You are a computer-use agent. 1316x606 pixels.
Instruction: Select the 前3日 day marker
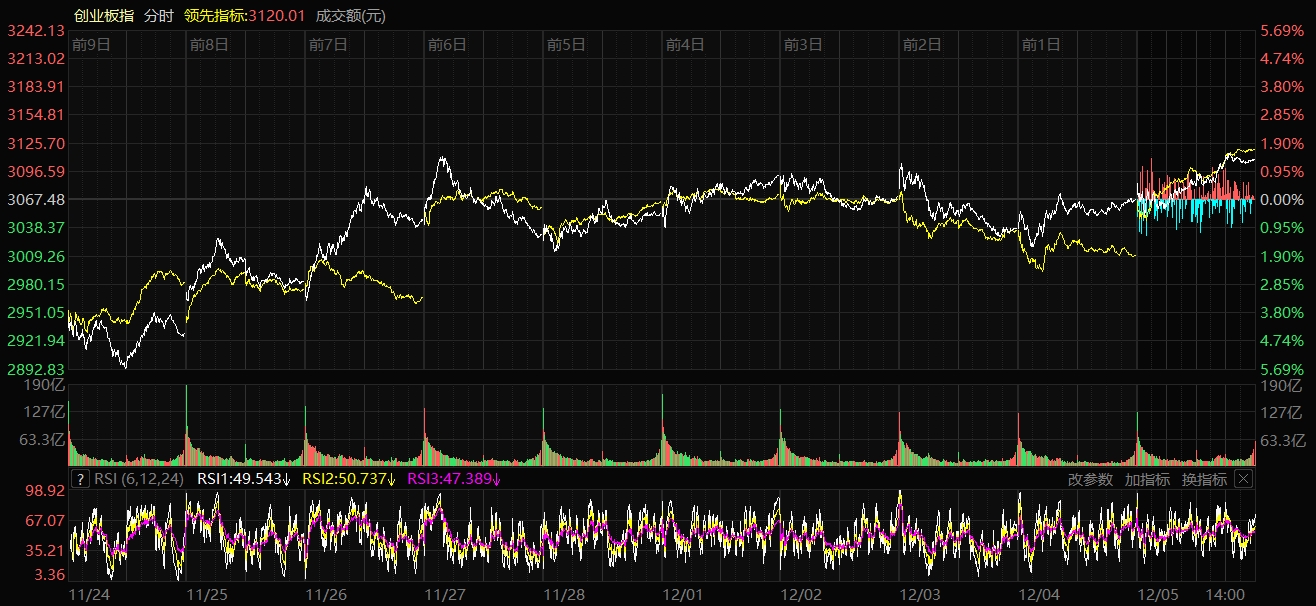(803, 44)
